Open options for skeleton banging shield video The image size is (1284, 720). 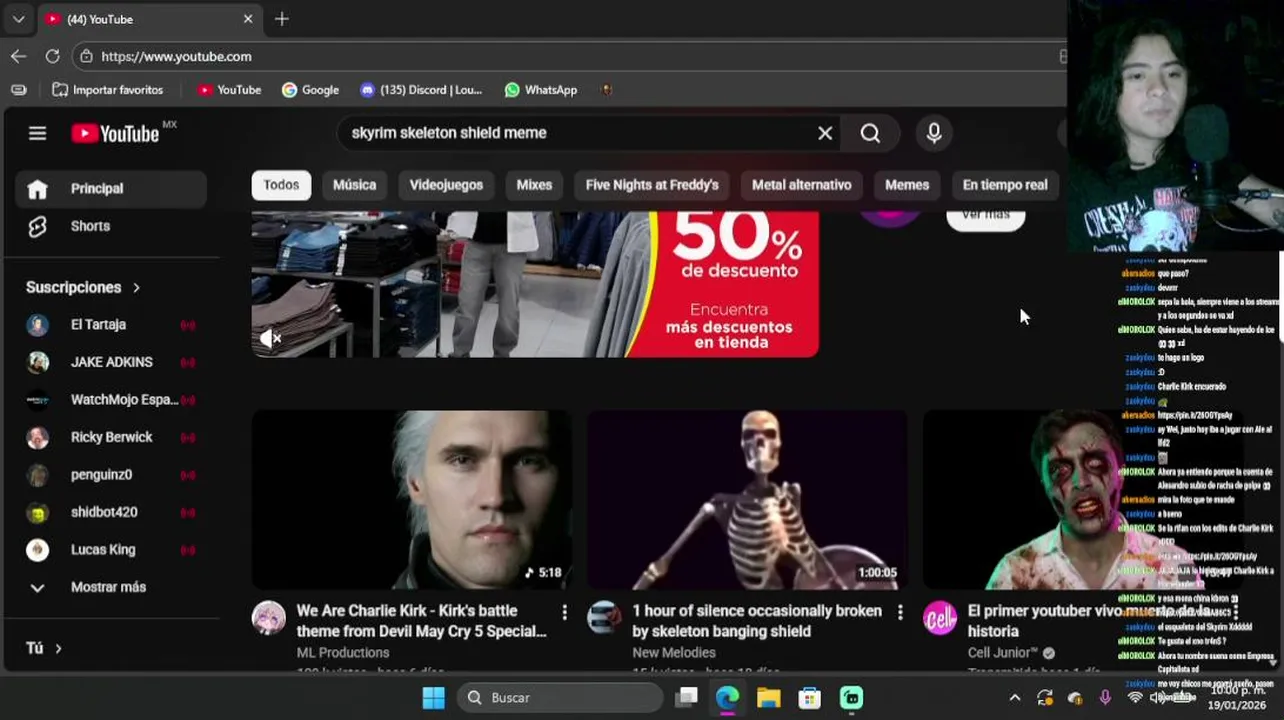[899, 611]
